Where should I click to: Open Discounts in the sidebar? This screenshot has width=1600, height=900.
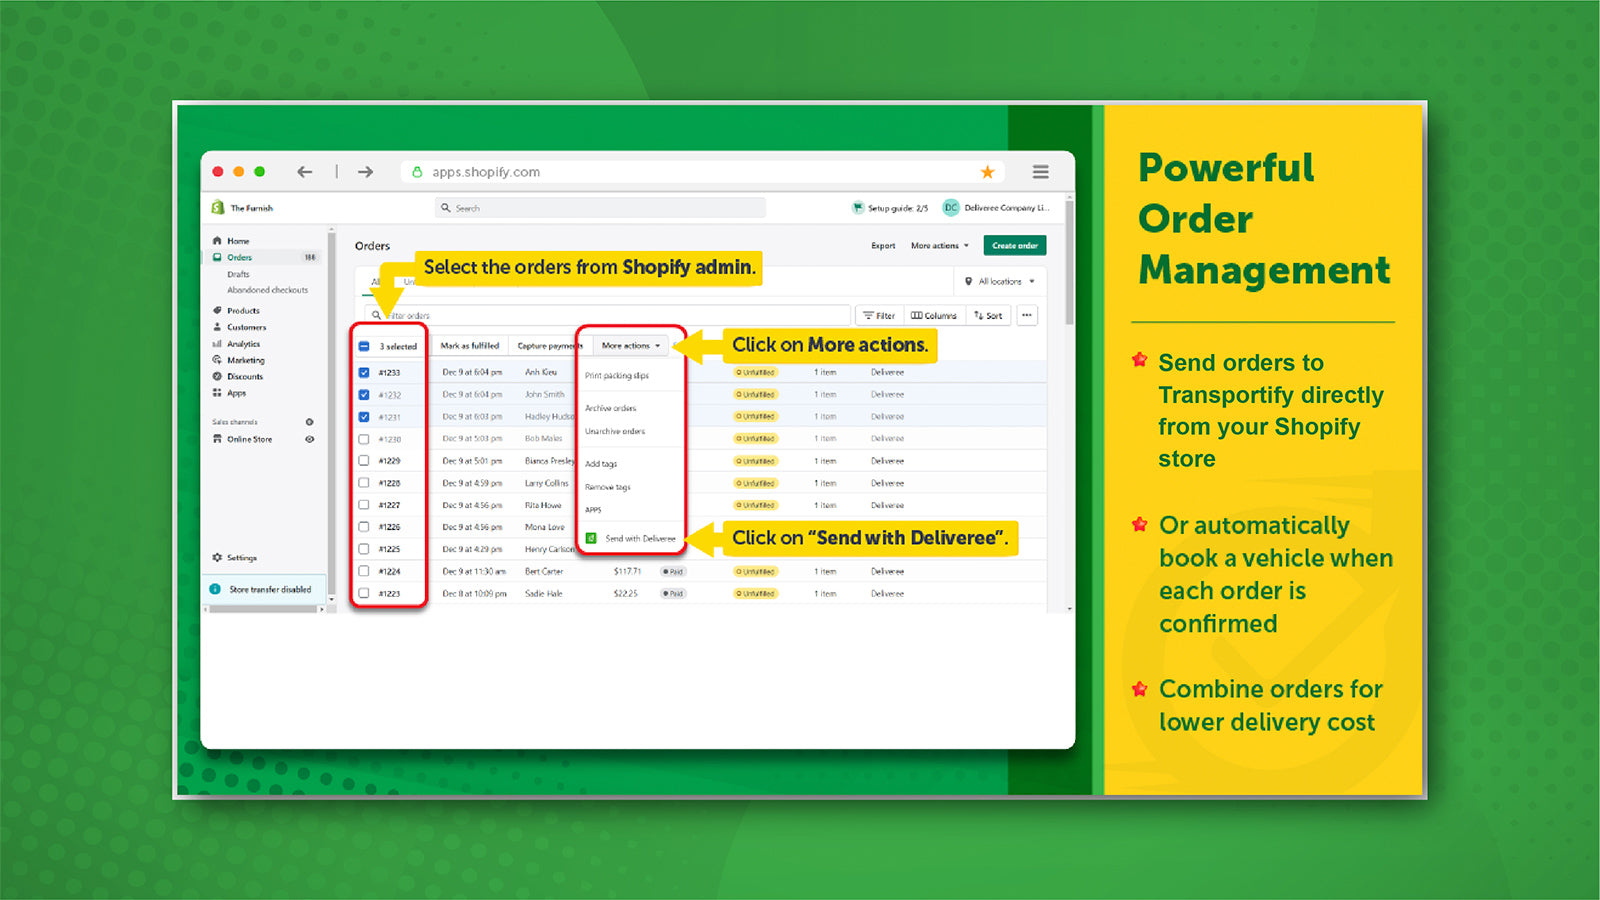[x=244, y=377]
